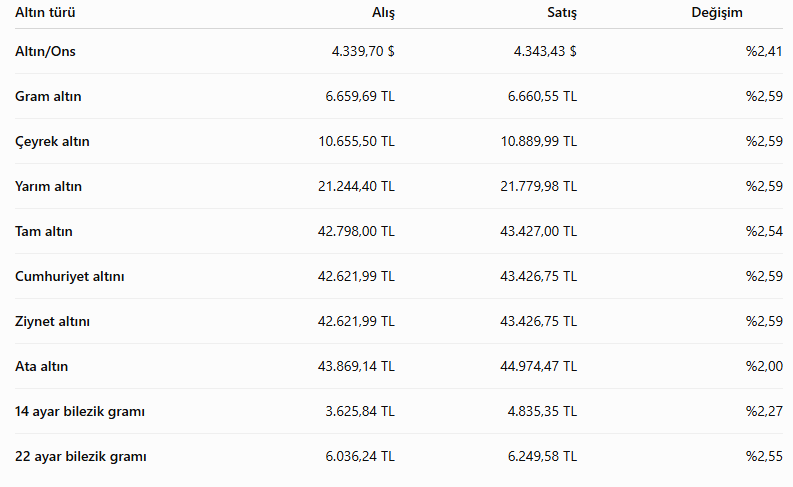Screen dimensions: 793x487
Task: Select the Satış column header
Action: (x=562, y=13)
